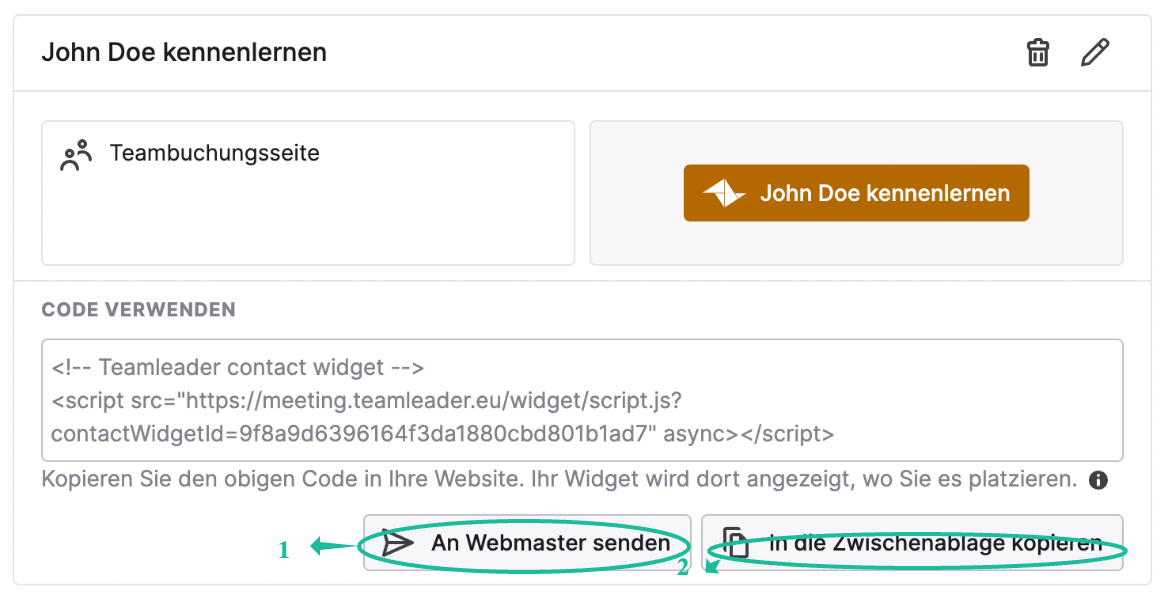Send the code via An Webmaster senden
The image size is (1168, 598).
[527, 543]
